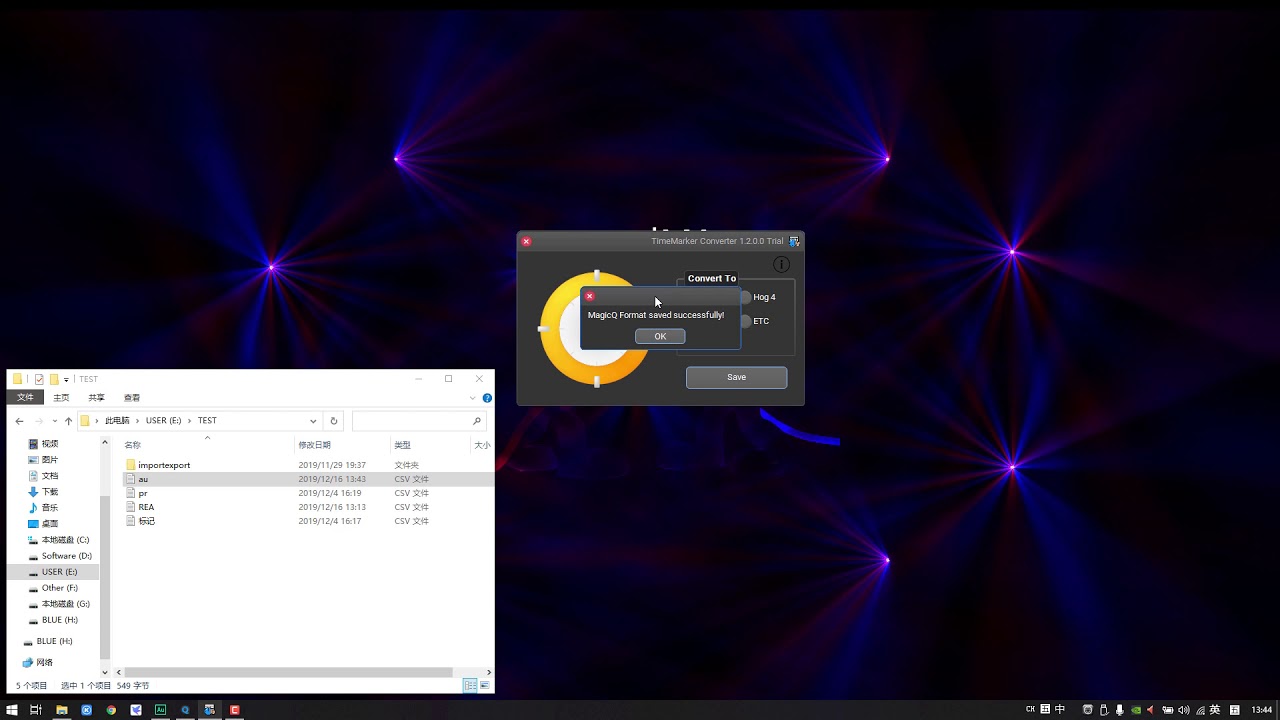Click the TimeMarker Converter taskbar icon
Image resolution: width=1280 pixels, height=720 pixels.
(x=209, y=709)
